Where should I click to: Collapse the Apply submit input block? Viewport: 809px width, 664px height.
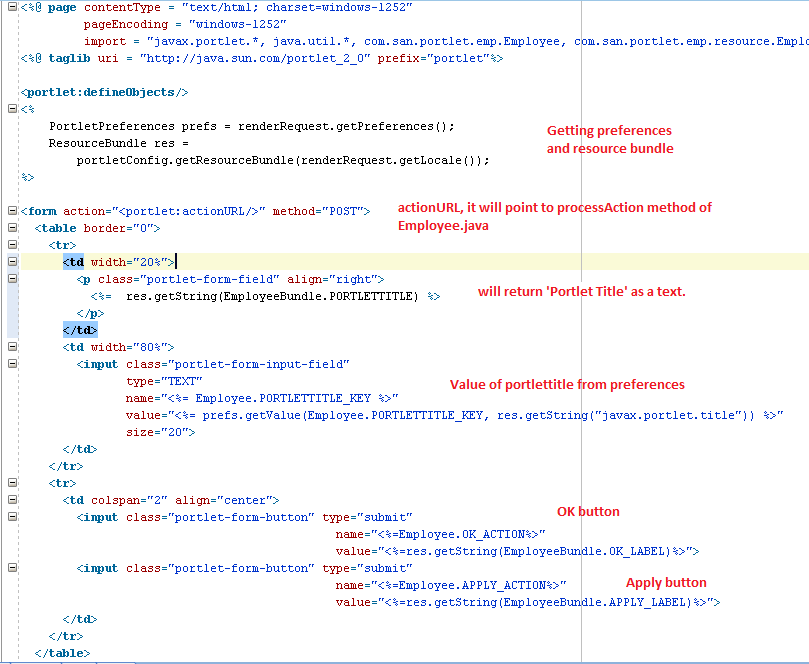pos(11,567)
